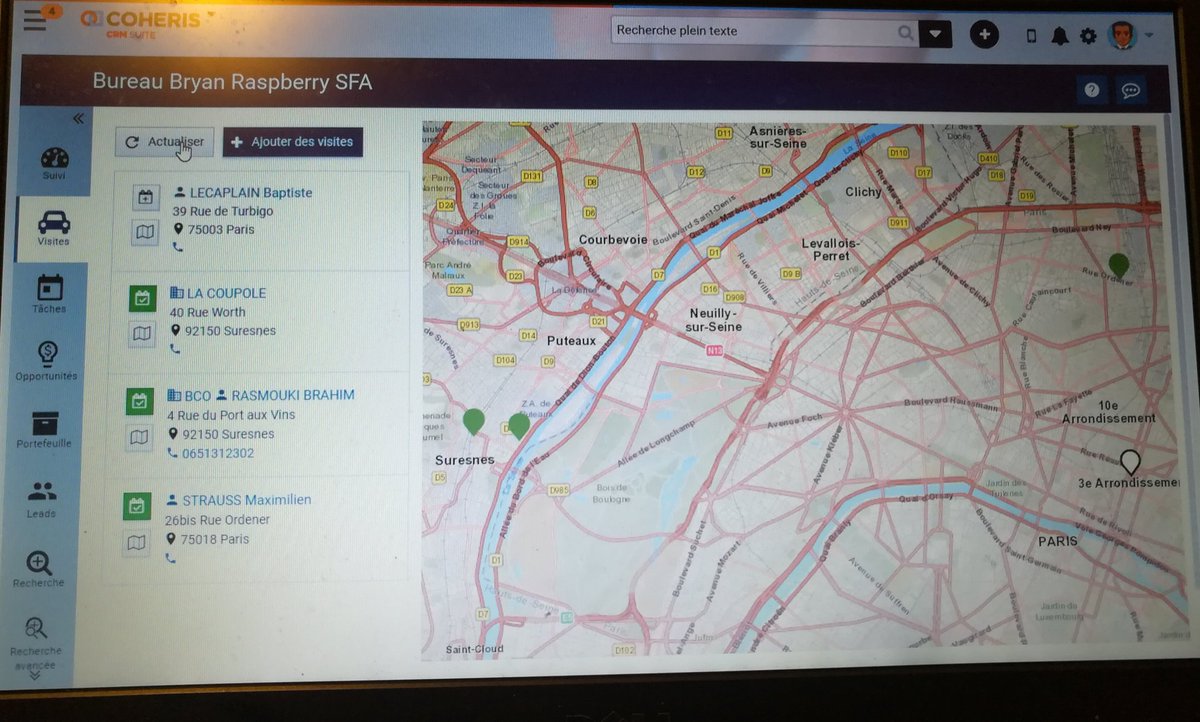Open the mobile device icon

[1032, 36]
